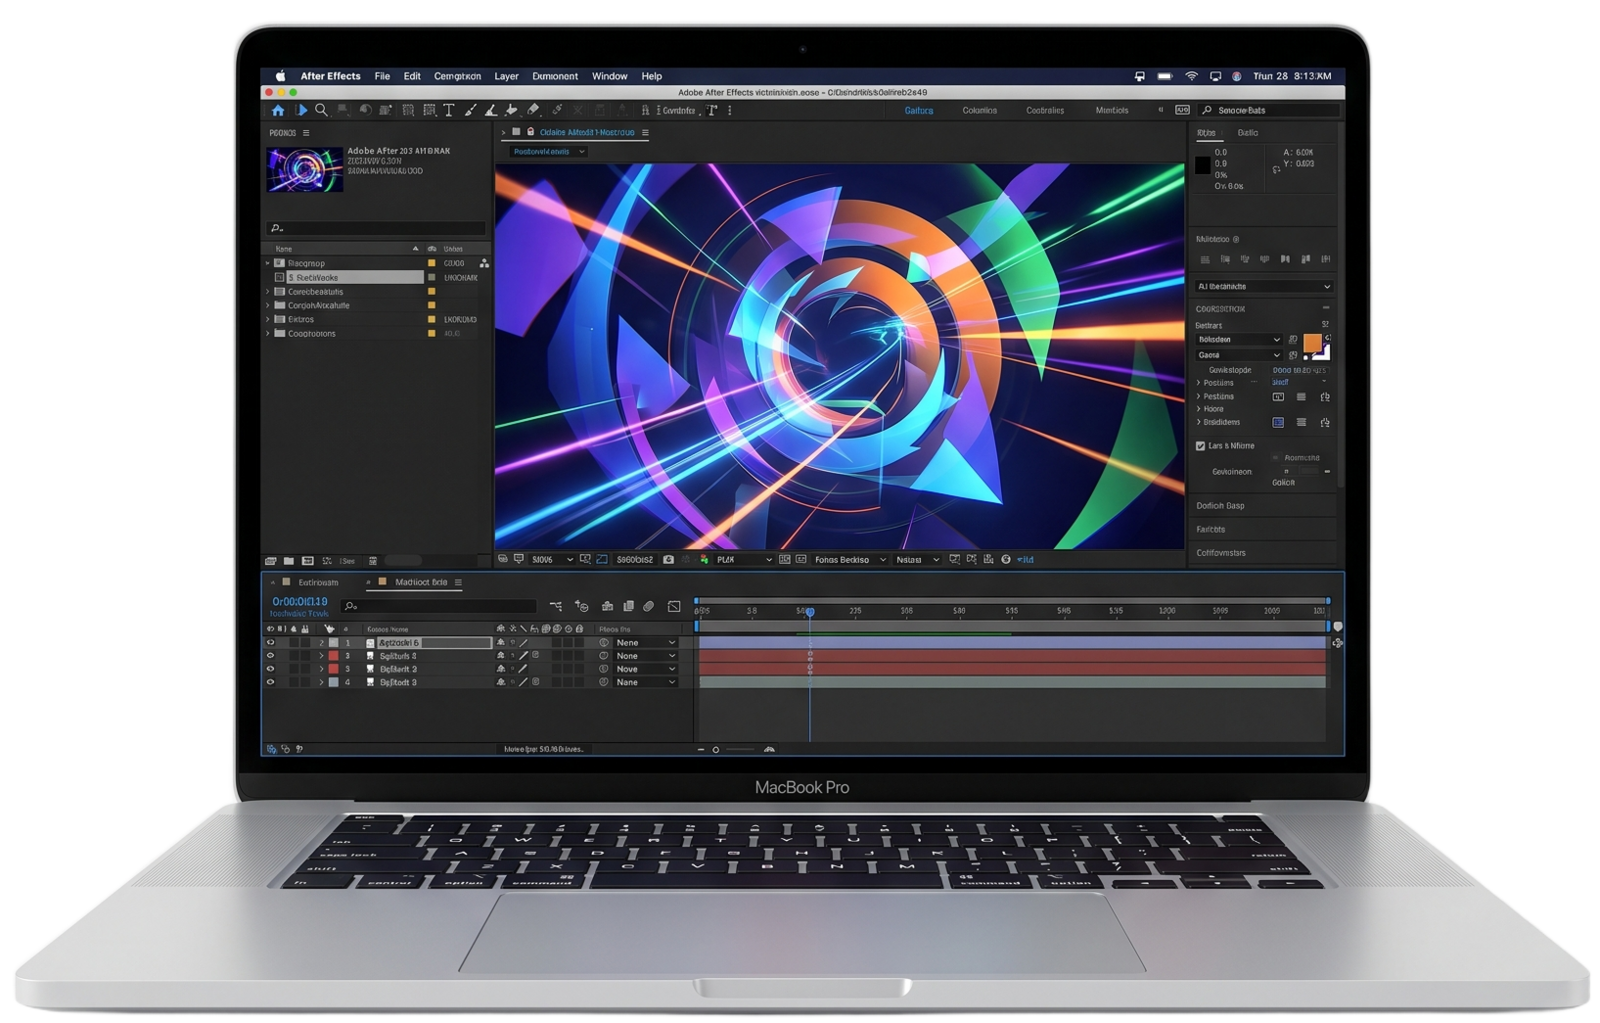Uncheck the Lars & Nfiome checkbox
This screenshot has width=1600, height=1023.
click(x=1200, y=446)
